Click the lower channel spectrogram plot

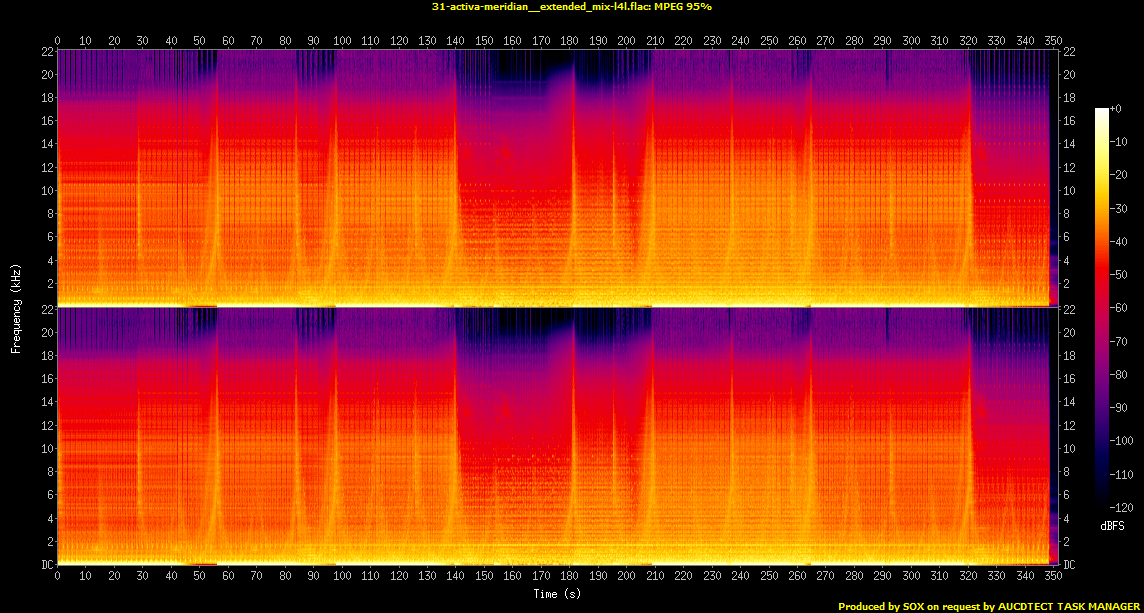(x=557, y=436)
